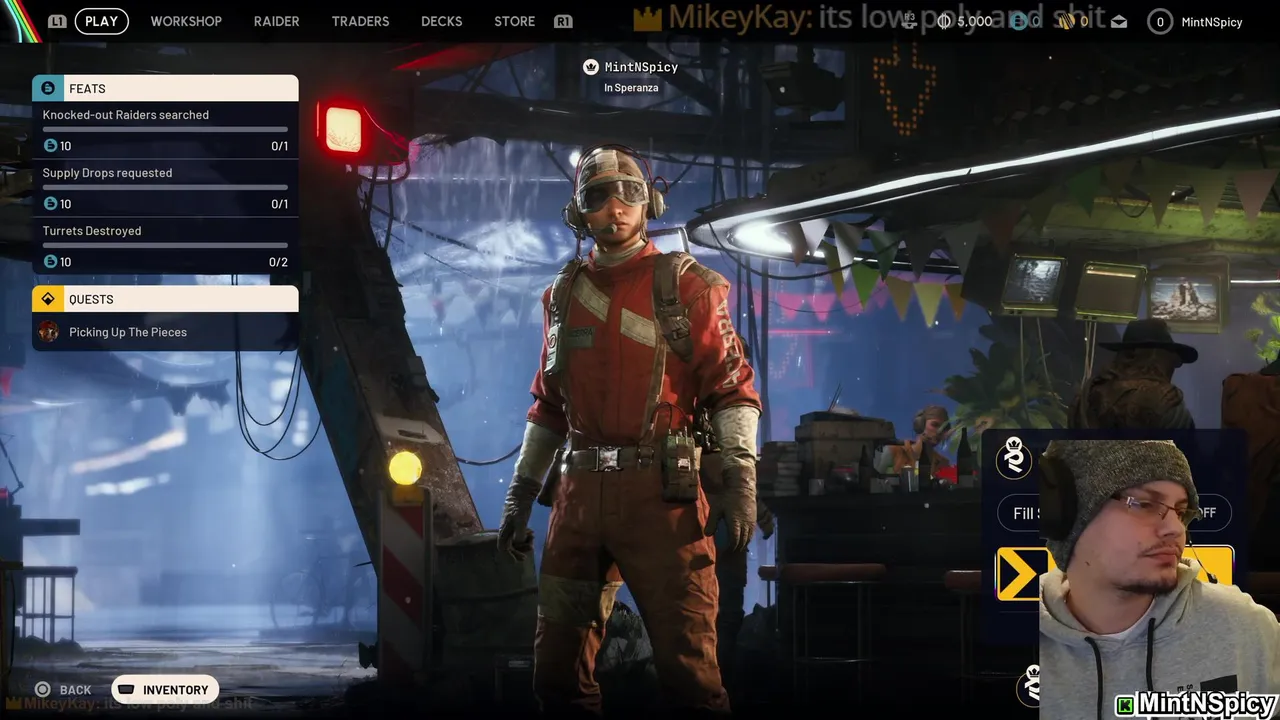Screen dimensions: 1280x720
Task: Click the BACK button
Action: click(x=63, y=690)
